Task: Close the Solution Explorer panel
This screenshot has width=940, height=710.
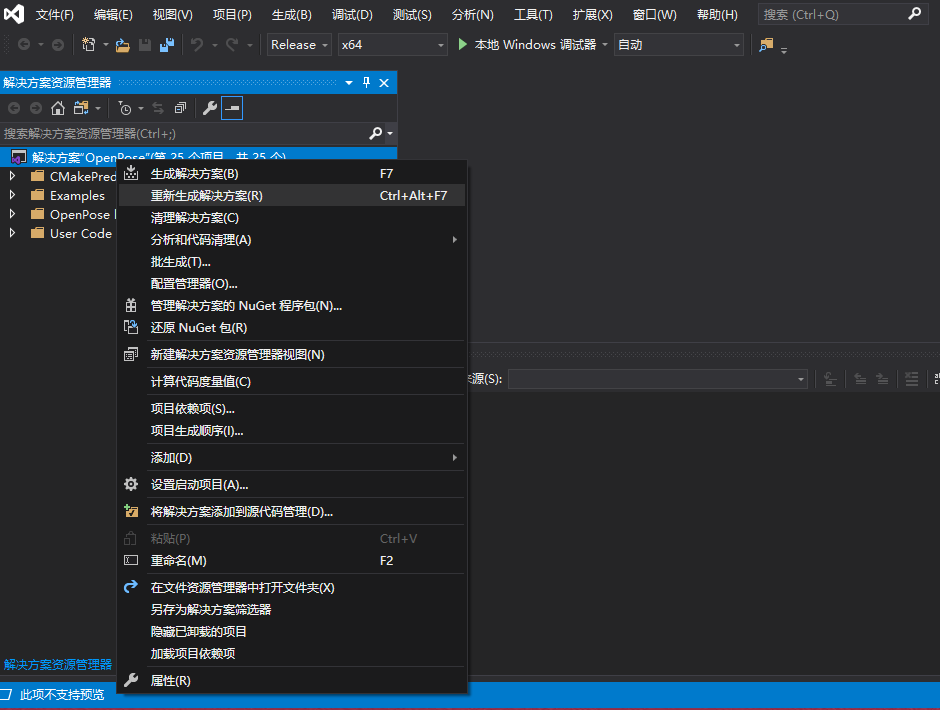Action: click(384, 83)
